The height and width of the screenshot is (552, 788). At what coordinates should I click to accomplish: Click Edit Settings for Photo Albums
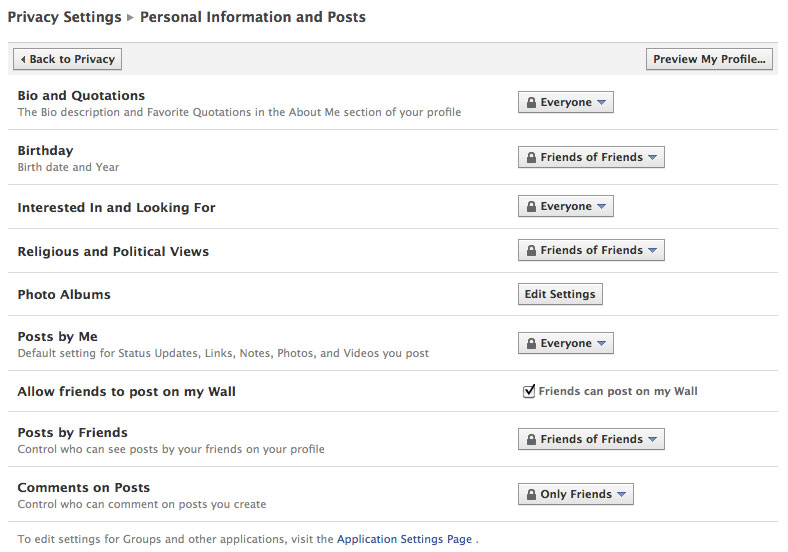click(x=560, y=294)
